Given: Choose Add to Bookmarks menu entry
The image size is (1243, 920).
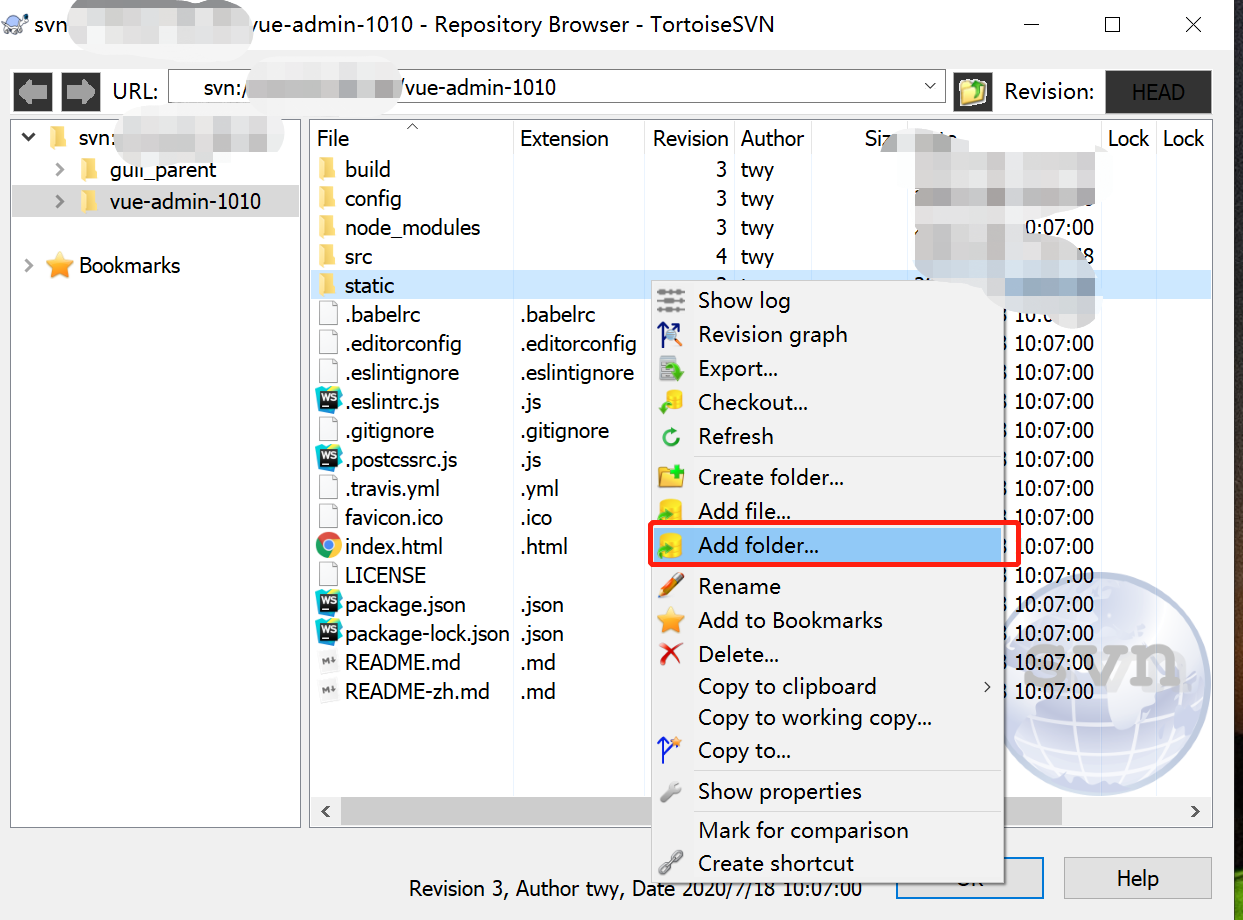Looking at the screenshot, I should coord(827,620).
